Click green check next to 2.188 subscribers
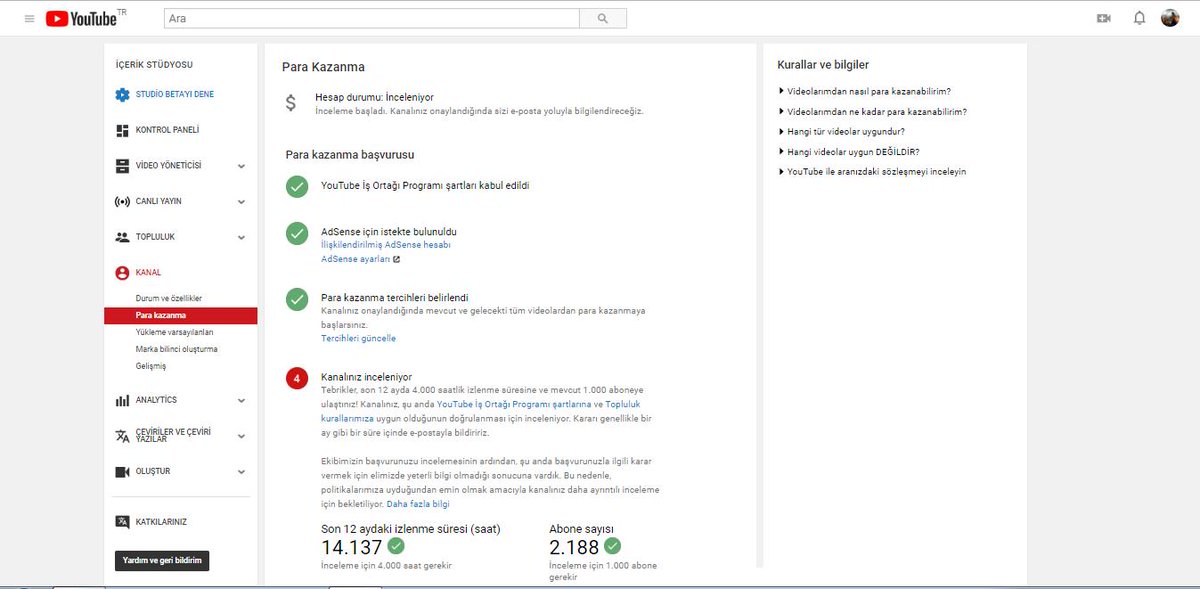 point(613,546)
